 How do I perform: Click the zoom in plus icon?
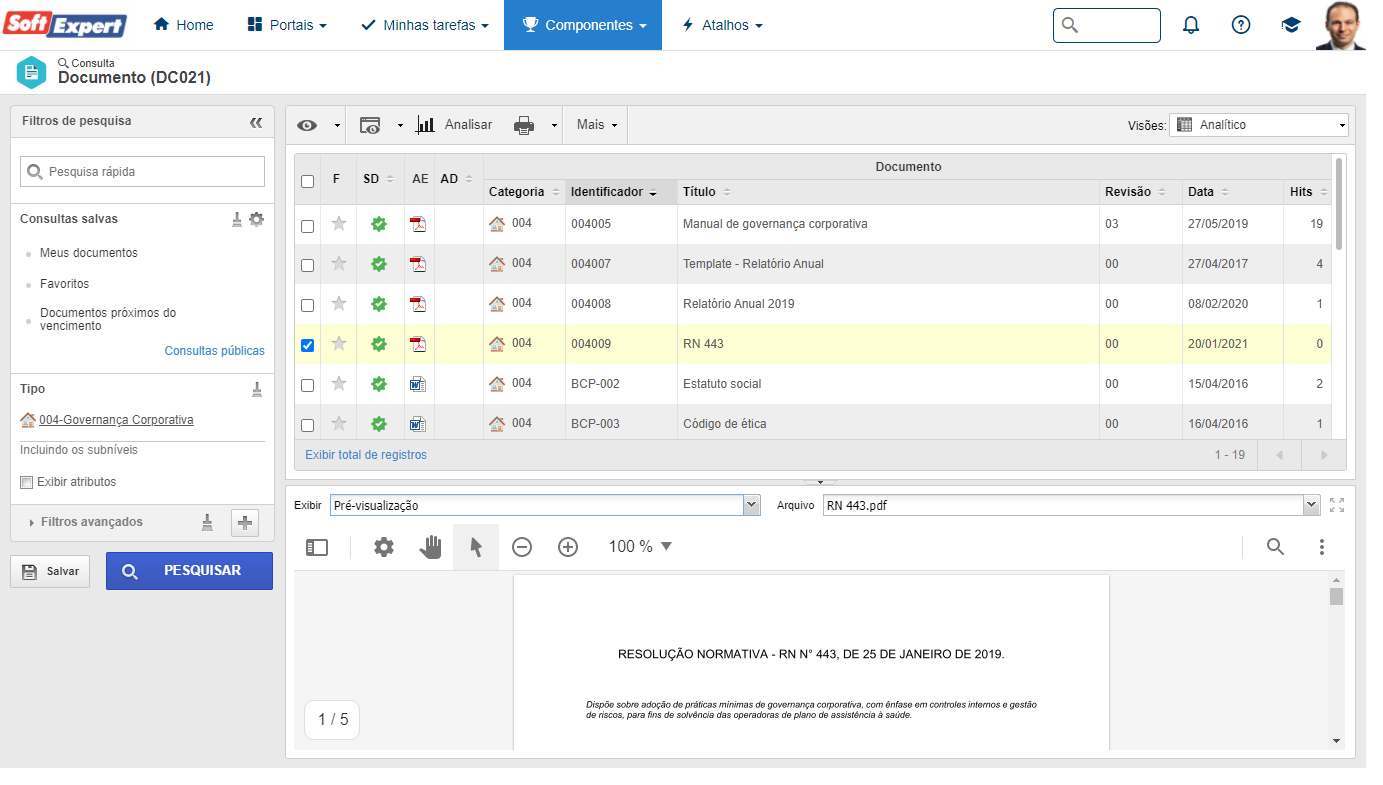[x=568, y=547]
